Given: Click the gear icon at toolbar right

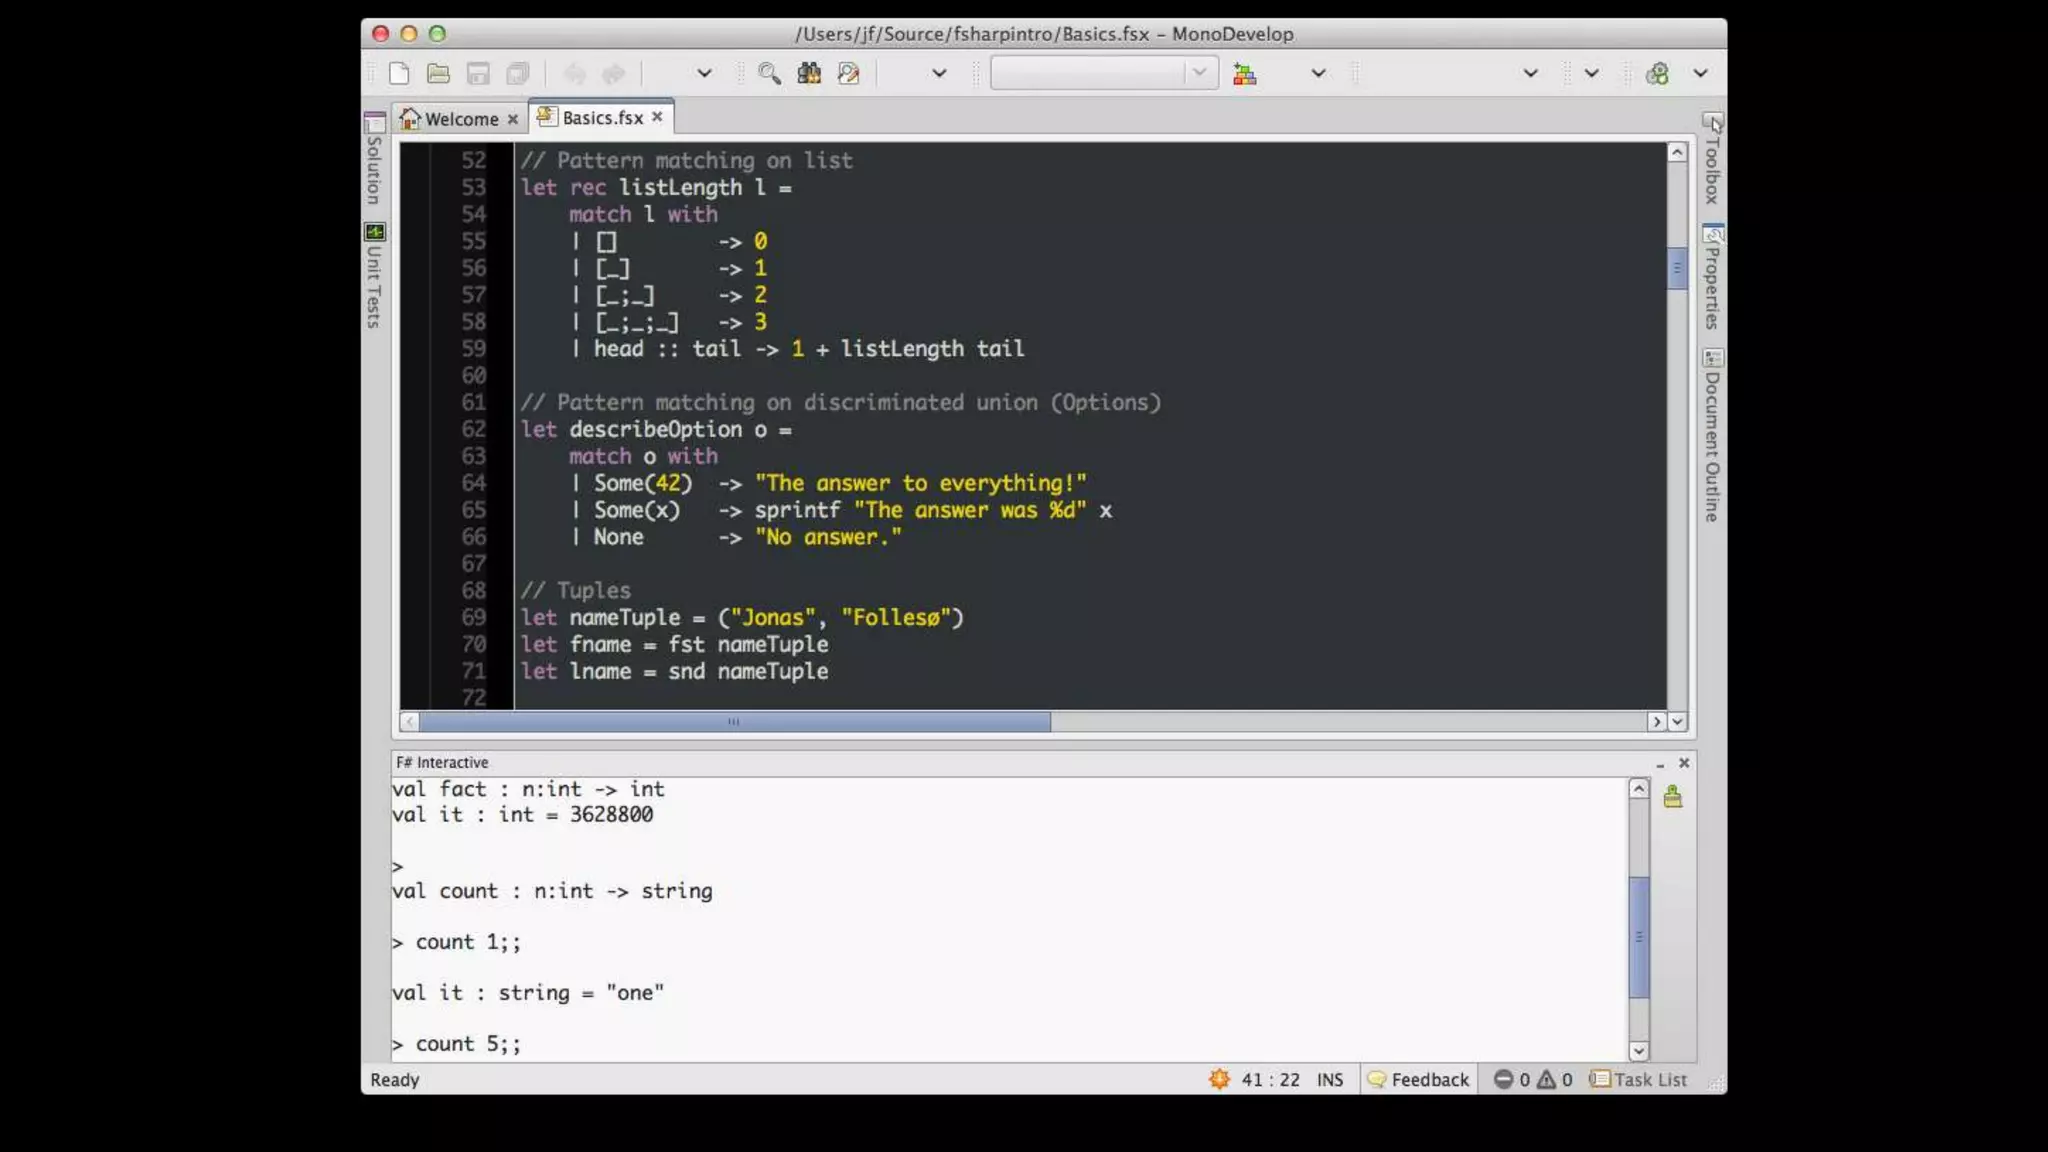Looking at the screenshot, I should tap(1657, 73).
